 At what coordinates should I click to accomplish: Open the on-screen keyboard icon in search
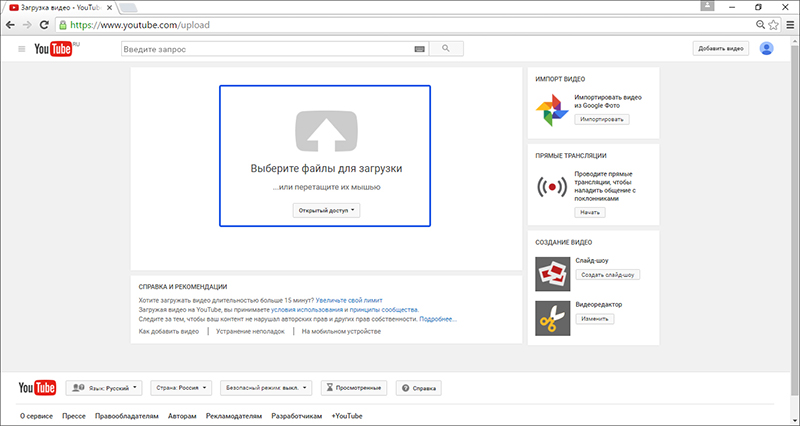coord(419,48)
